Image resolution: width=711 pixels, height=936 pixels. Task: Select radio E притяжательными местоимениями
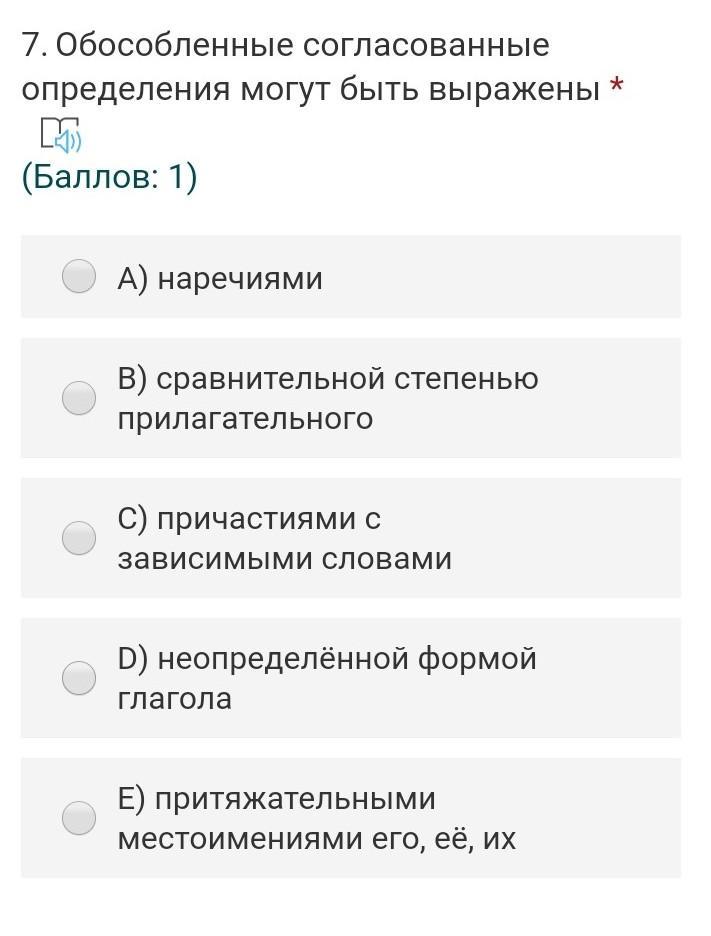click(79, 818)
